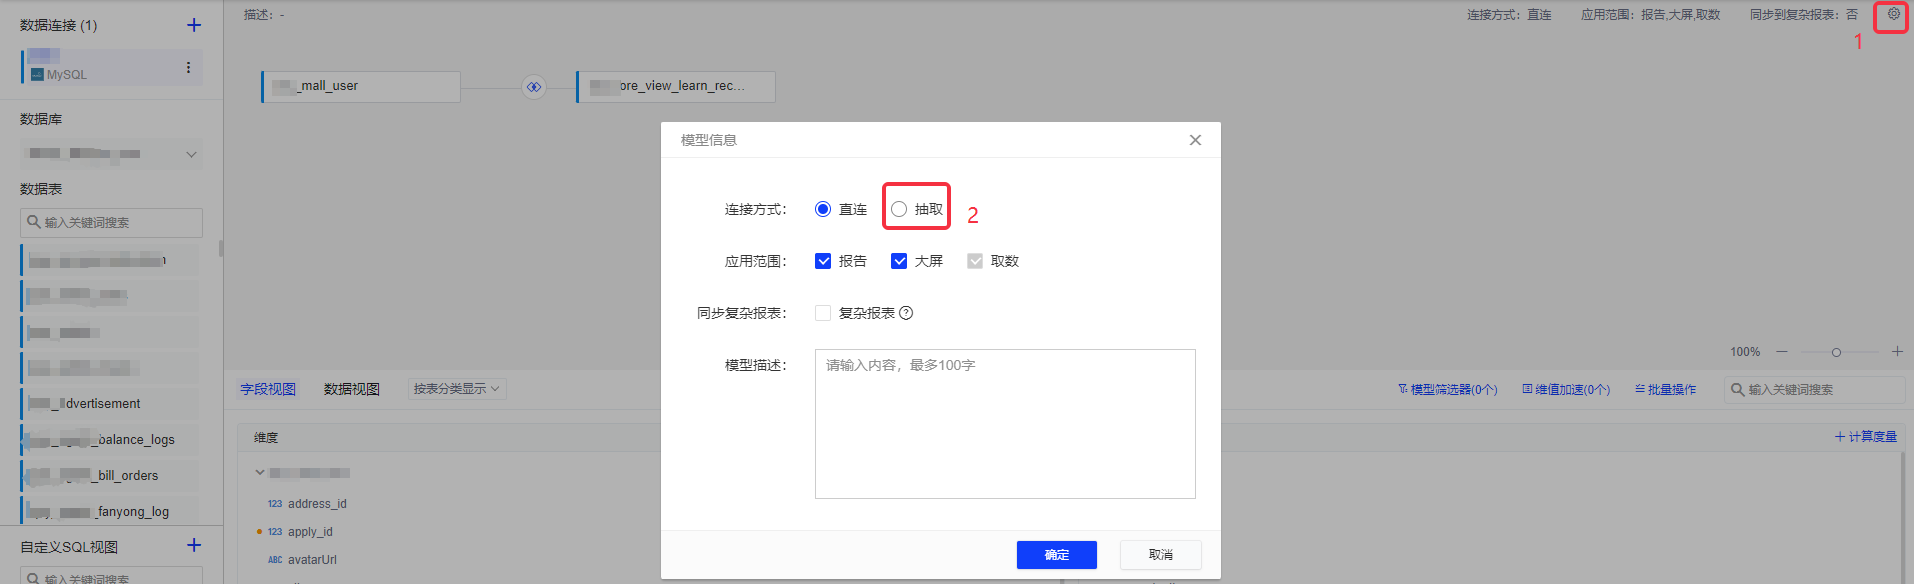Select the 直连 connection mode
Image resolution: width=1914 pixels, height=584 pixels.
coord(823,209)
